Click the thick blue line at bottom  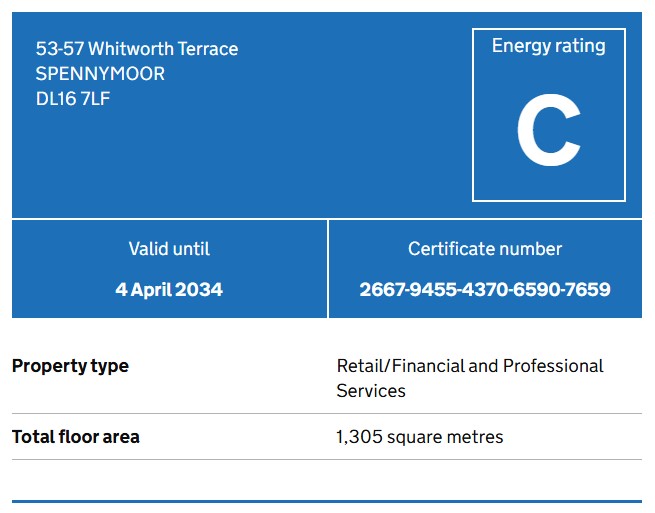click(327, 501)
